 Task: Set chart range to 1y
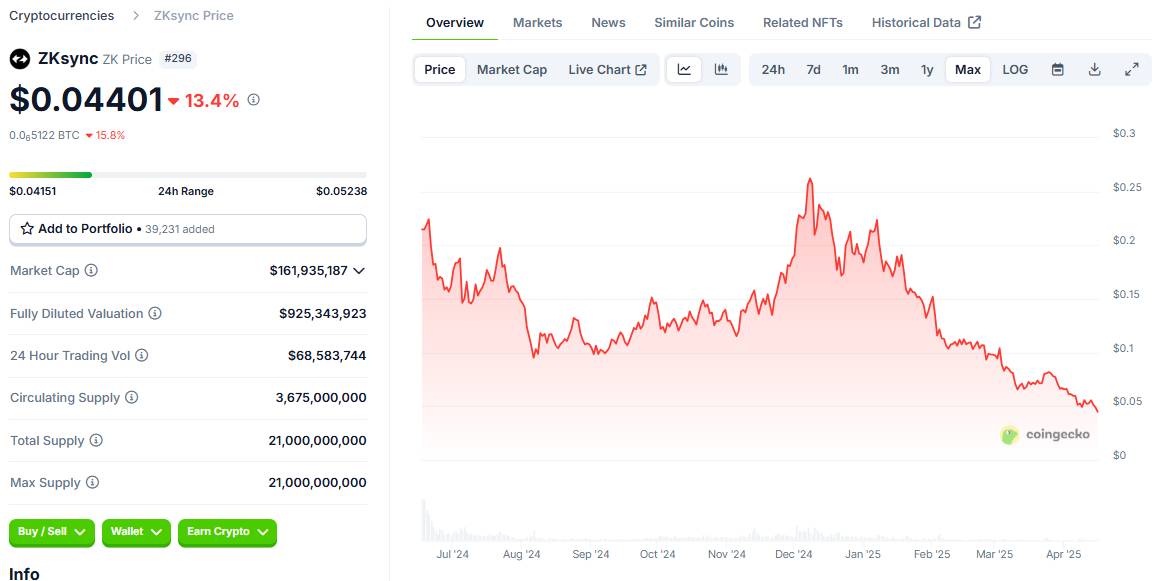[927, 69]
